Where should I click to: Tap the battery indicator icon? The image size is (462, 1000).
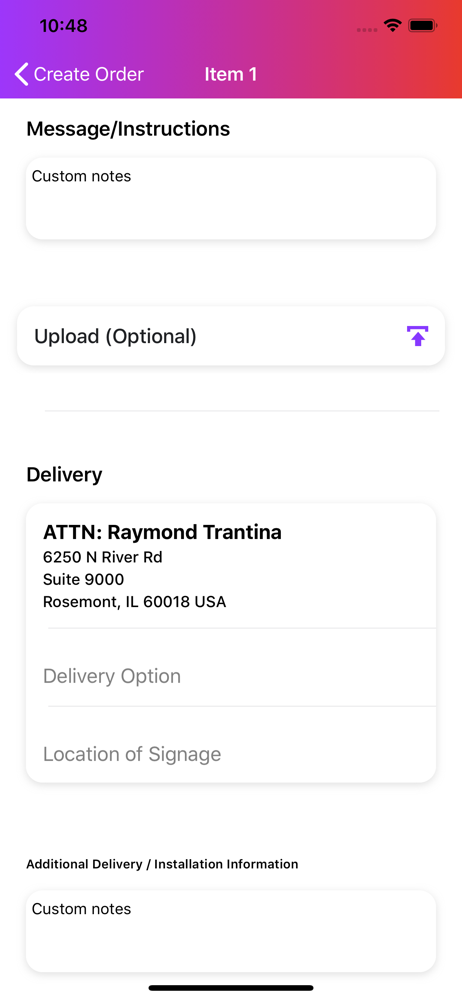tap(422, 26)
